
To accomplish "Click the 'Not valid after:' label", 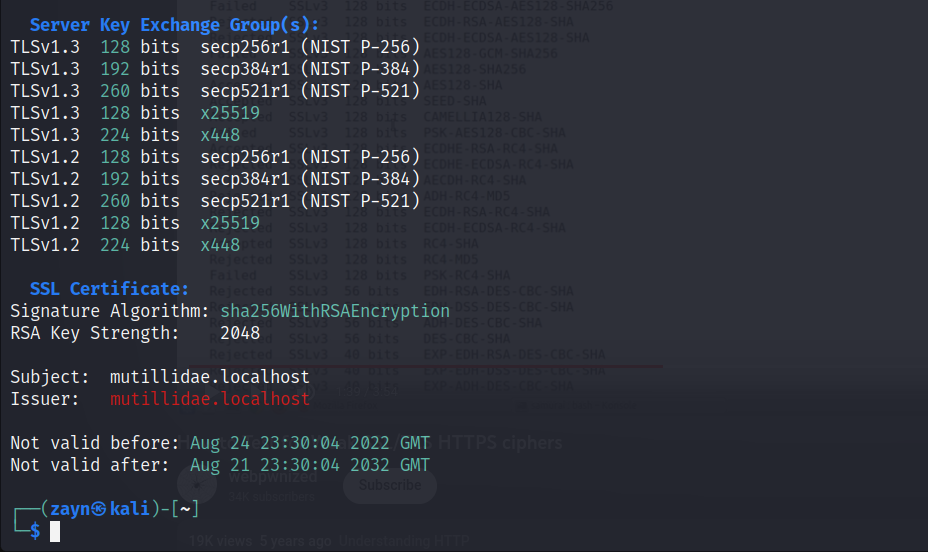I will tap(89, 465).
